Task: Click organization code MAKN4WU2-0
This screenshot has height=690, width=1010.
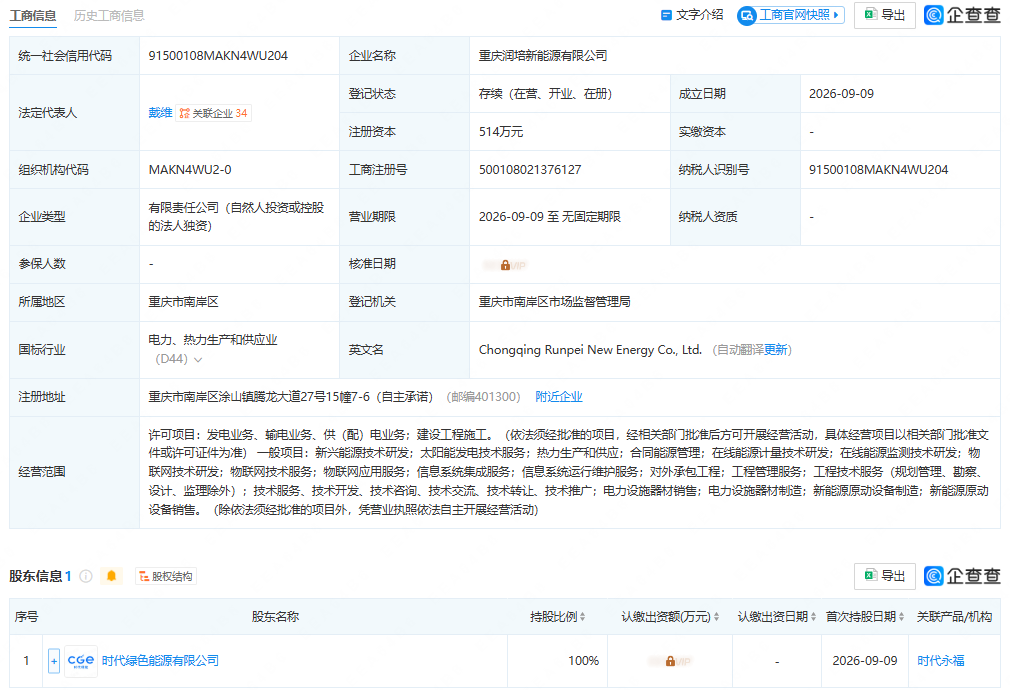Action: [190, 170]
